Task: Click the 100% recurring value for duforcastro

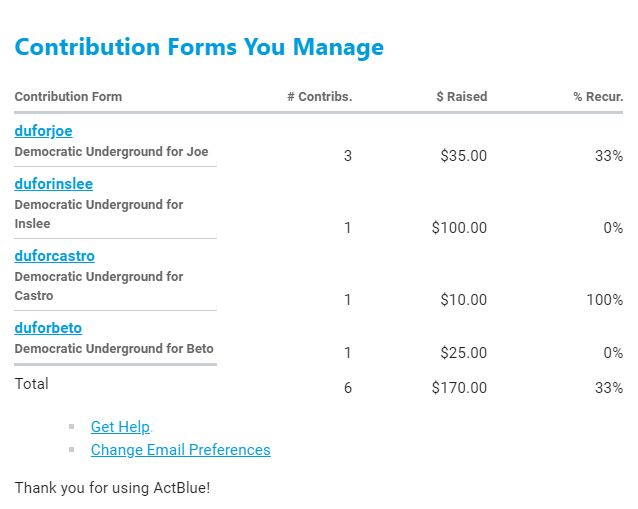Action: click(605, 300)
